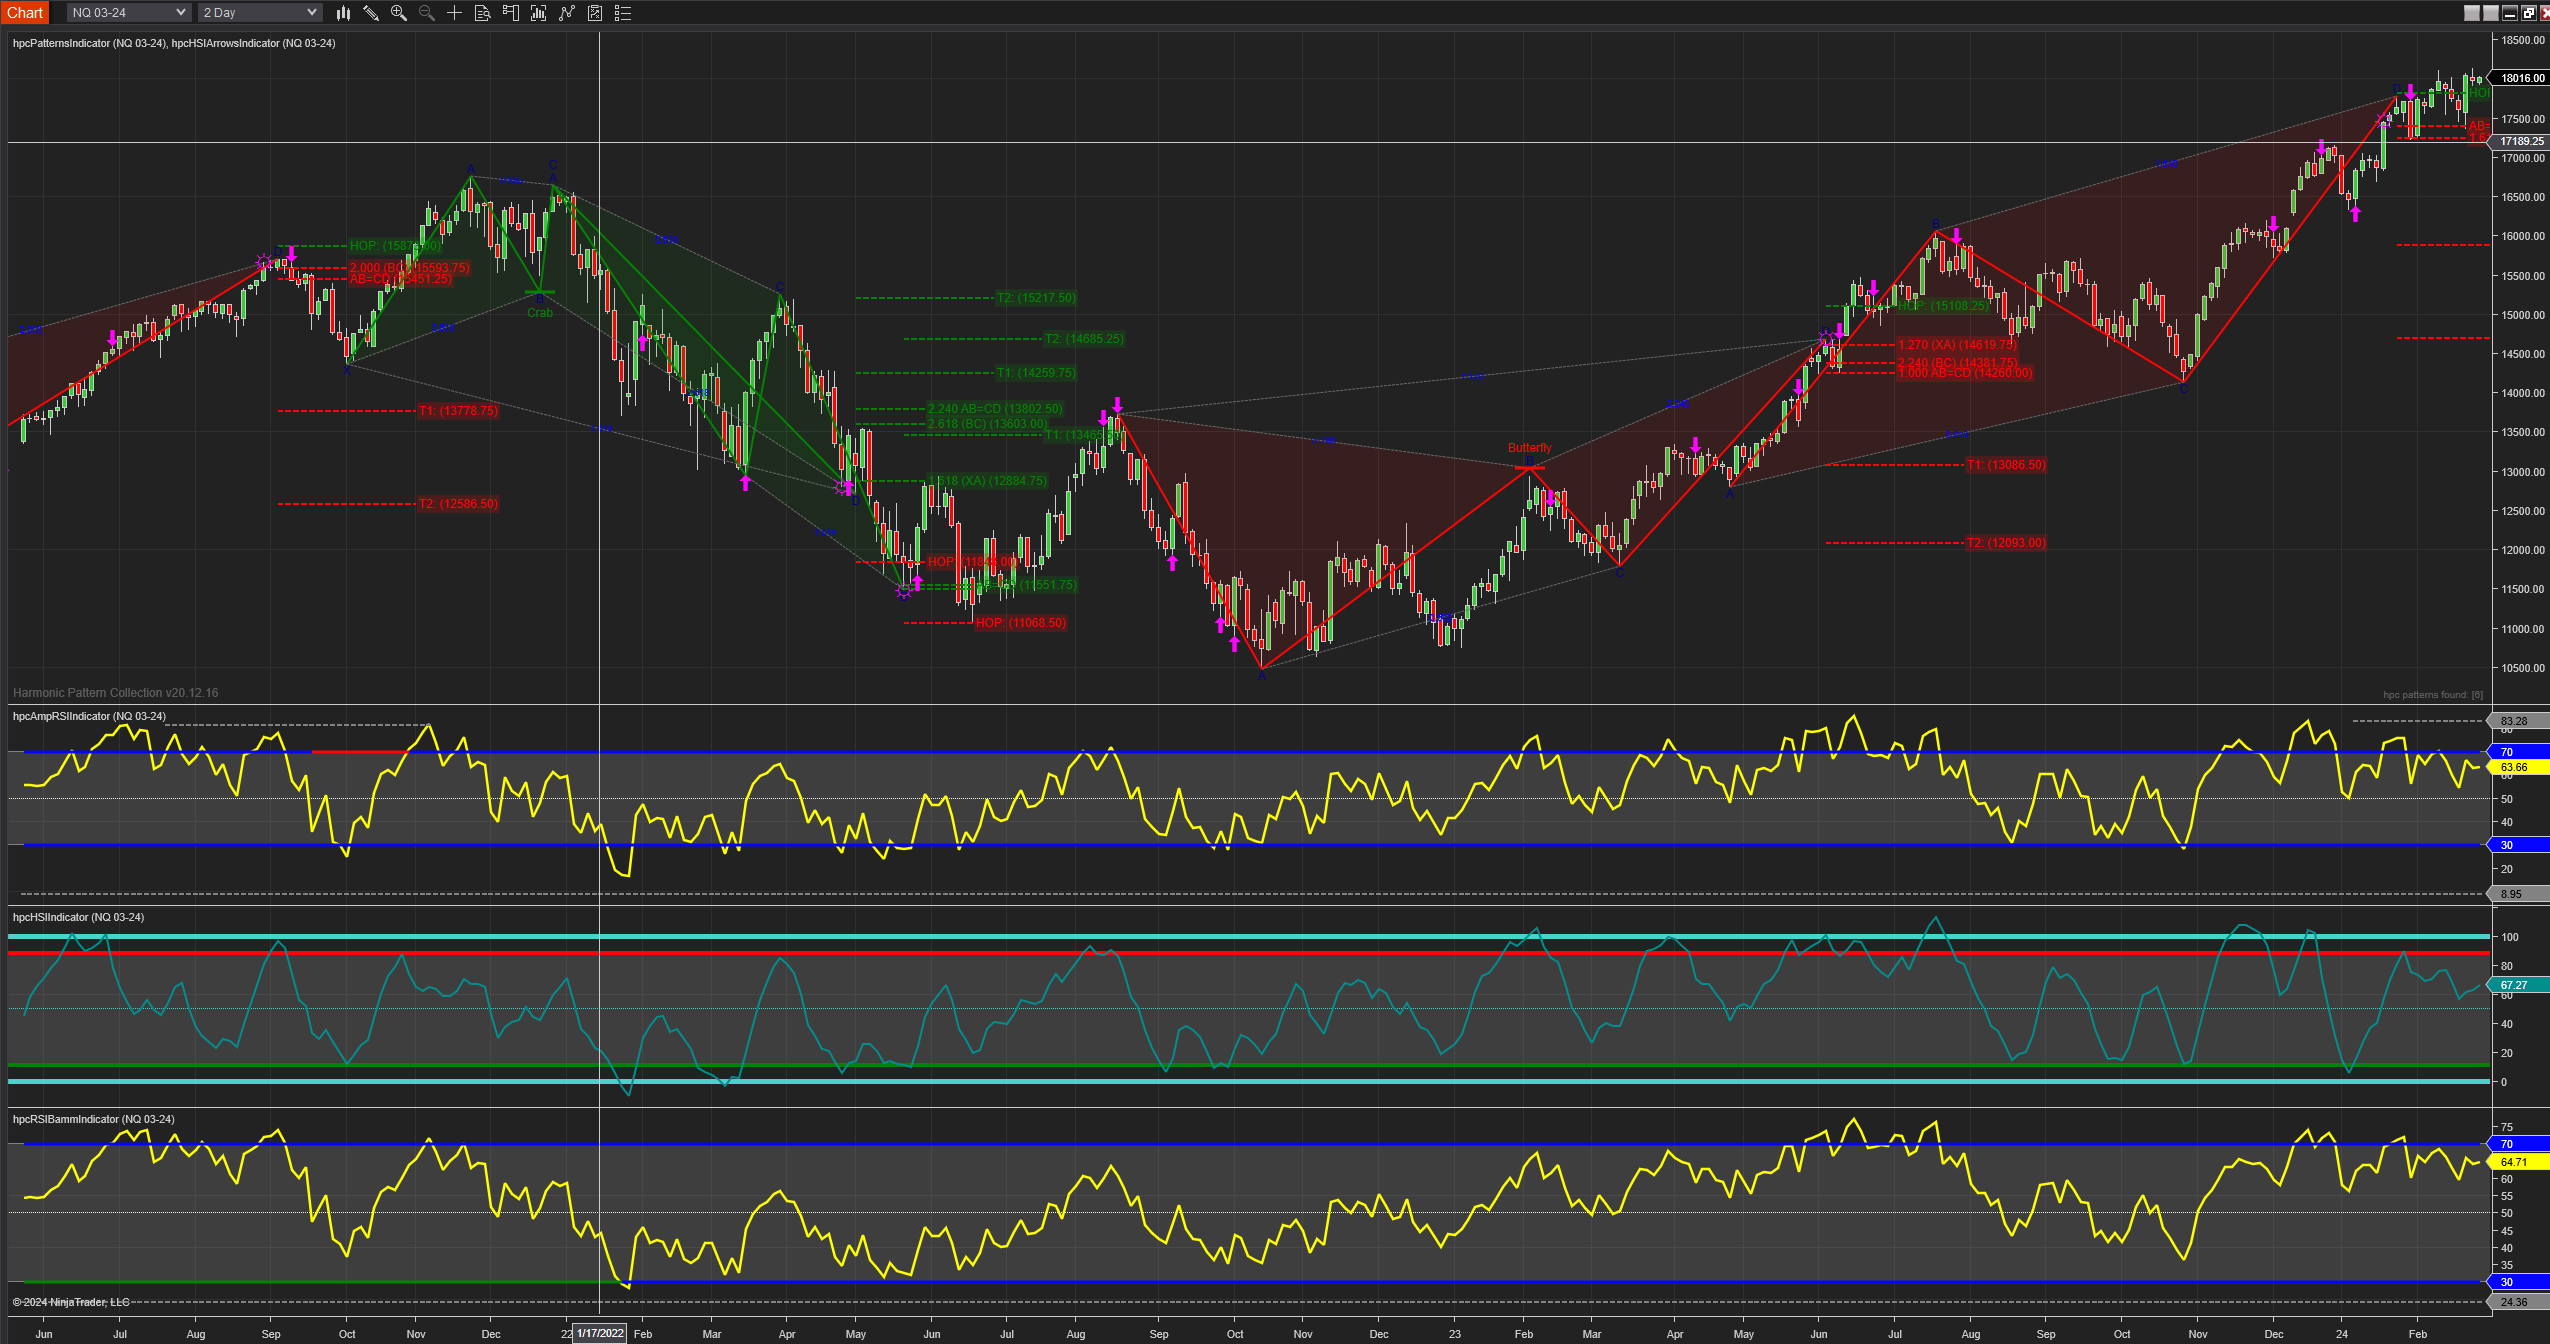
Task: Select the Drawing Tools pencil icon
Action: [371, 13]
